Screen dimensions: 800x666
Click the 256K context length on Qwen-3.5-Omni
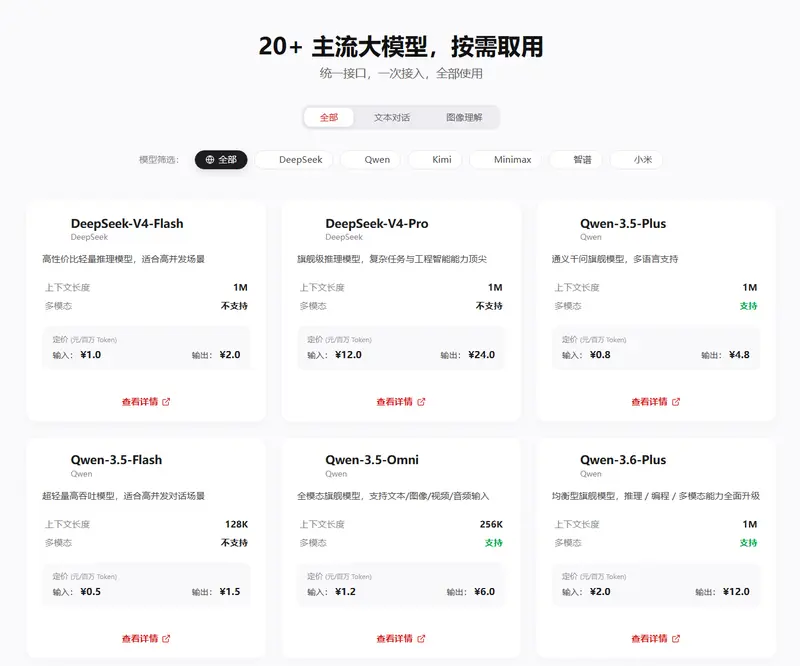click(491, 524)
